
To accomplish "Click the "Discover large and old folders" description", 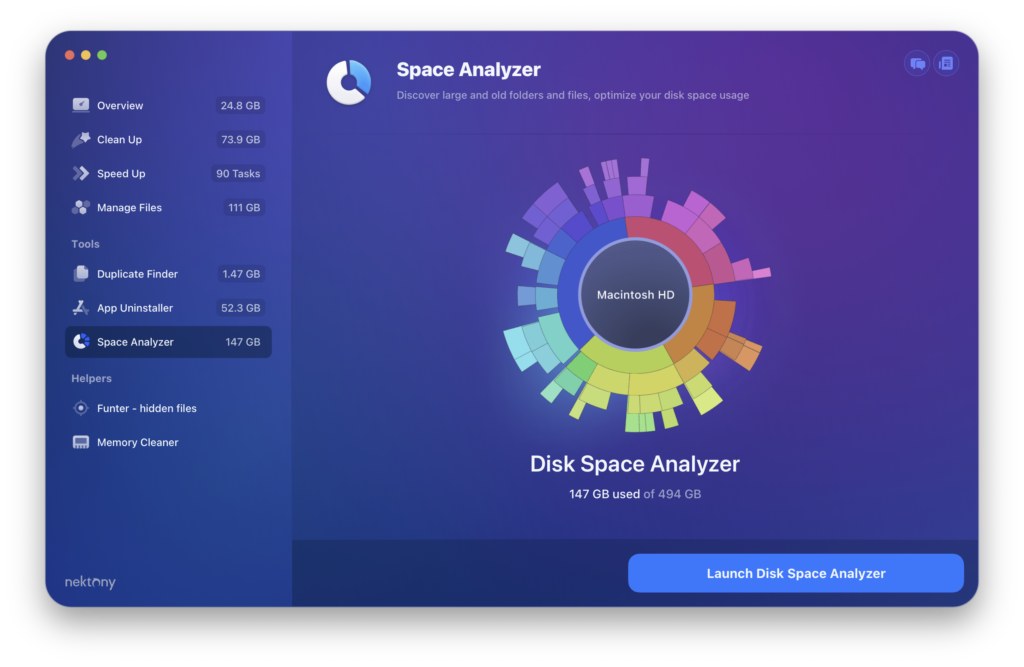I will [x=573, y=95].
